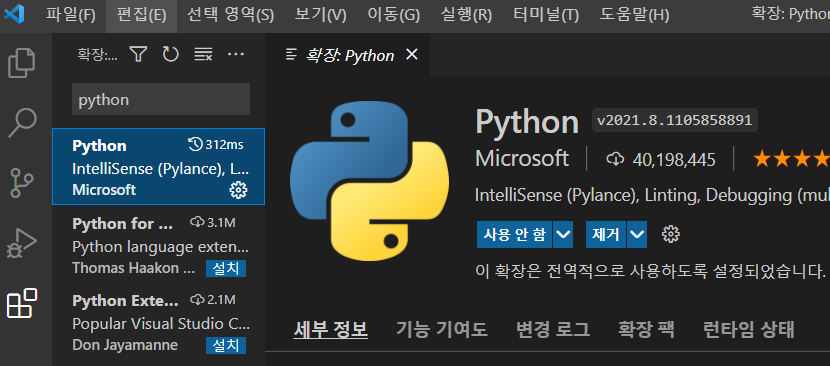The width and height of the screenshot is (830, 366).
Task: Open the 이동(G) menu
Action: 393,15
